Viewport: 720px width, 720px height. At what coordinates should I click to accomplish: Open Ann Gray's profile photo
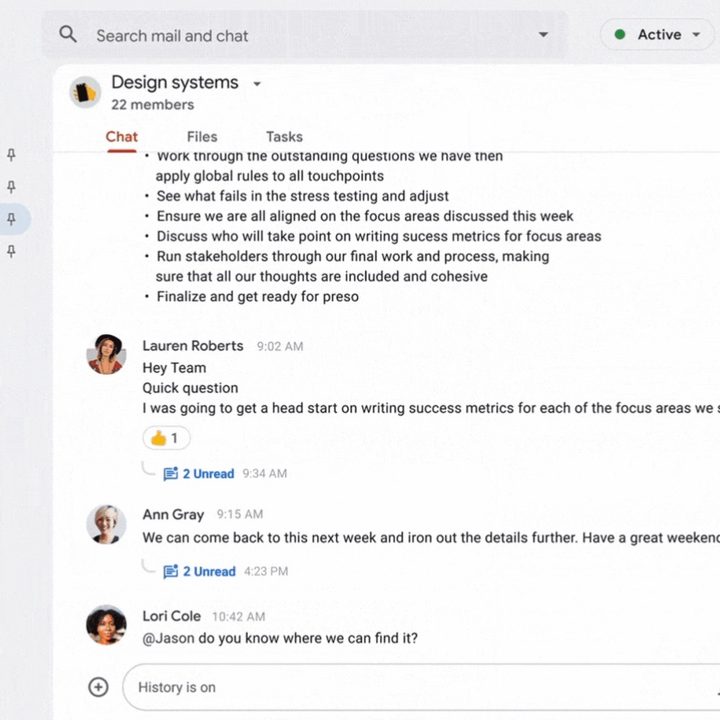(107, 525)
